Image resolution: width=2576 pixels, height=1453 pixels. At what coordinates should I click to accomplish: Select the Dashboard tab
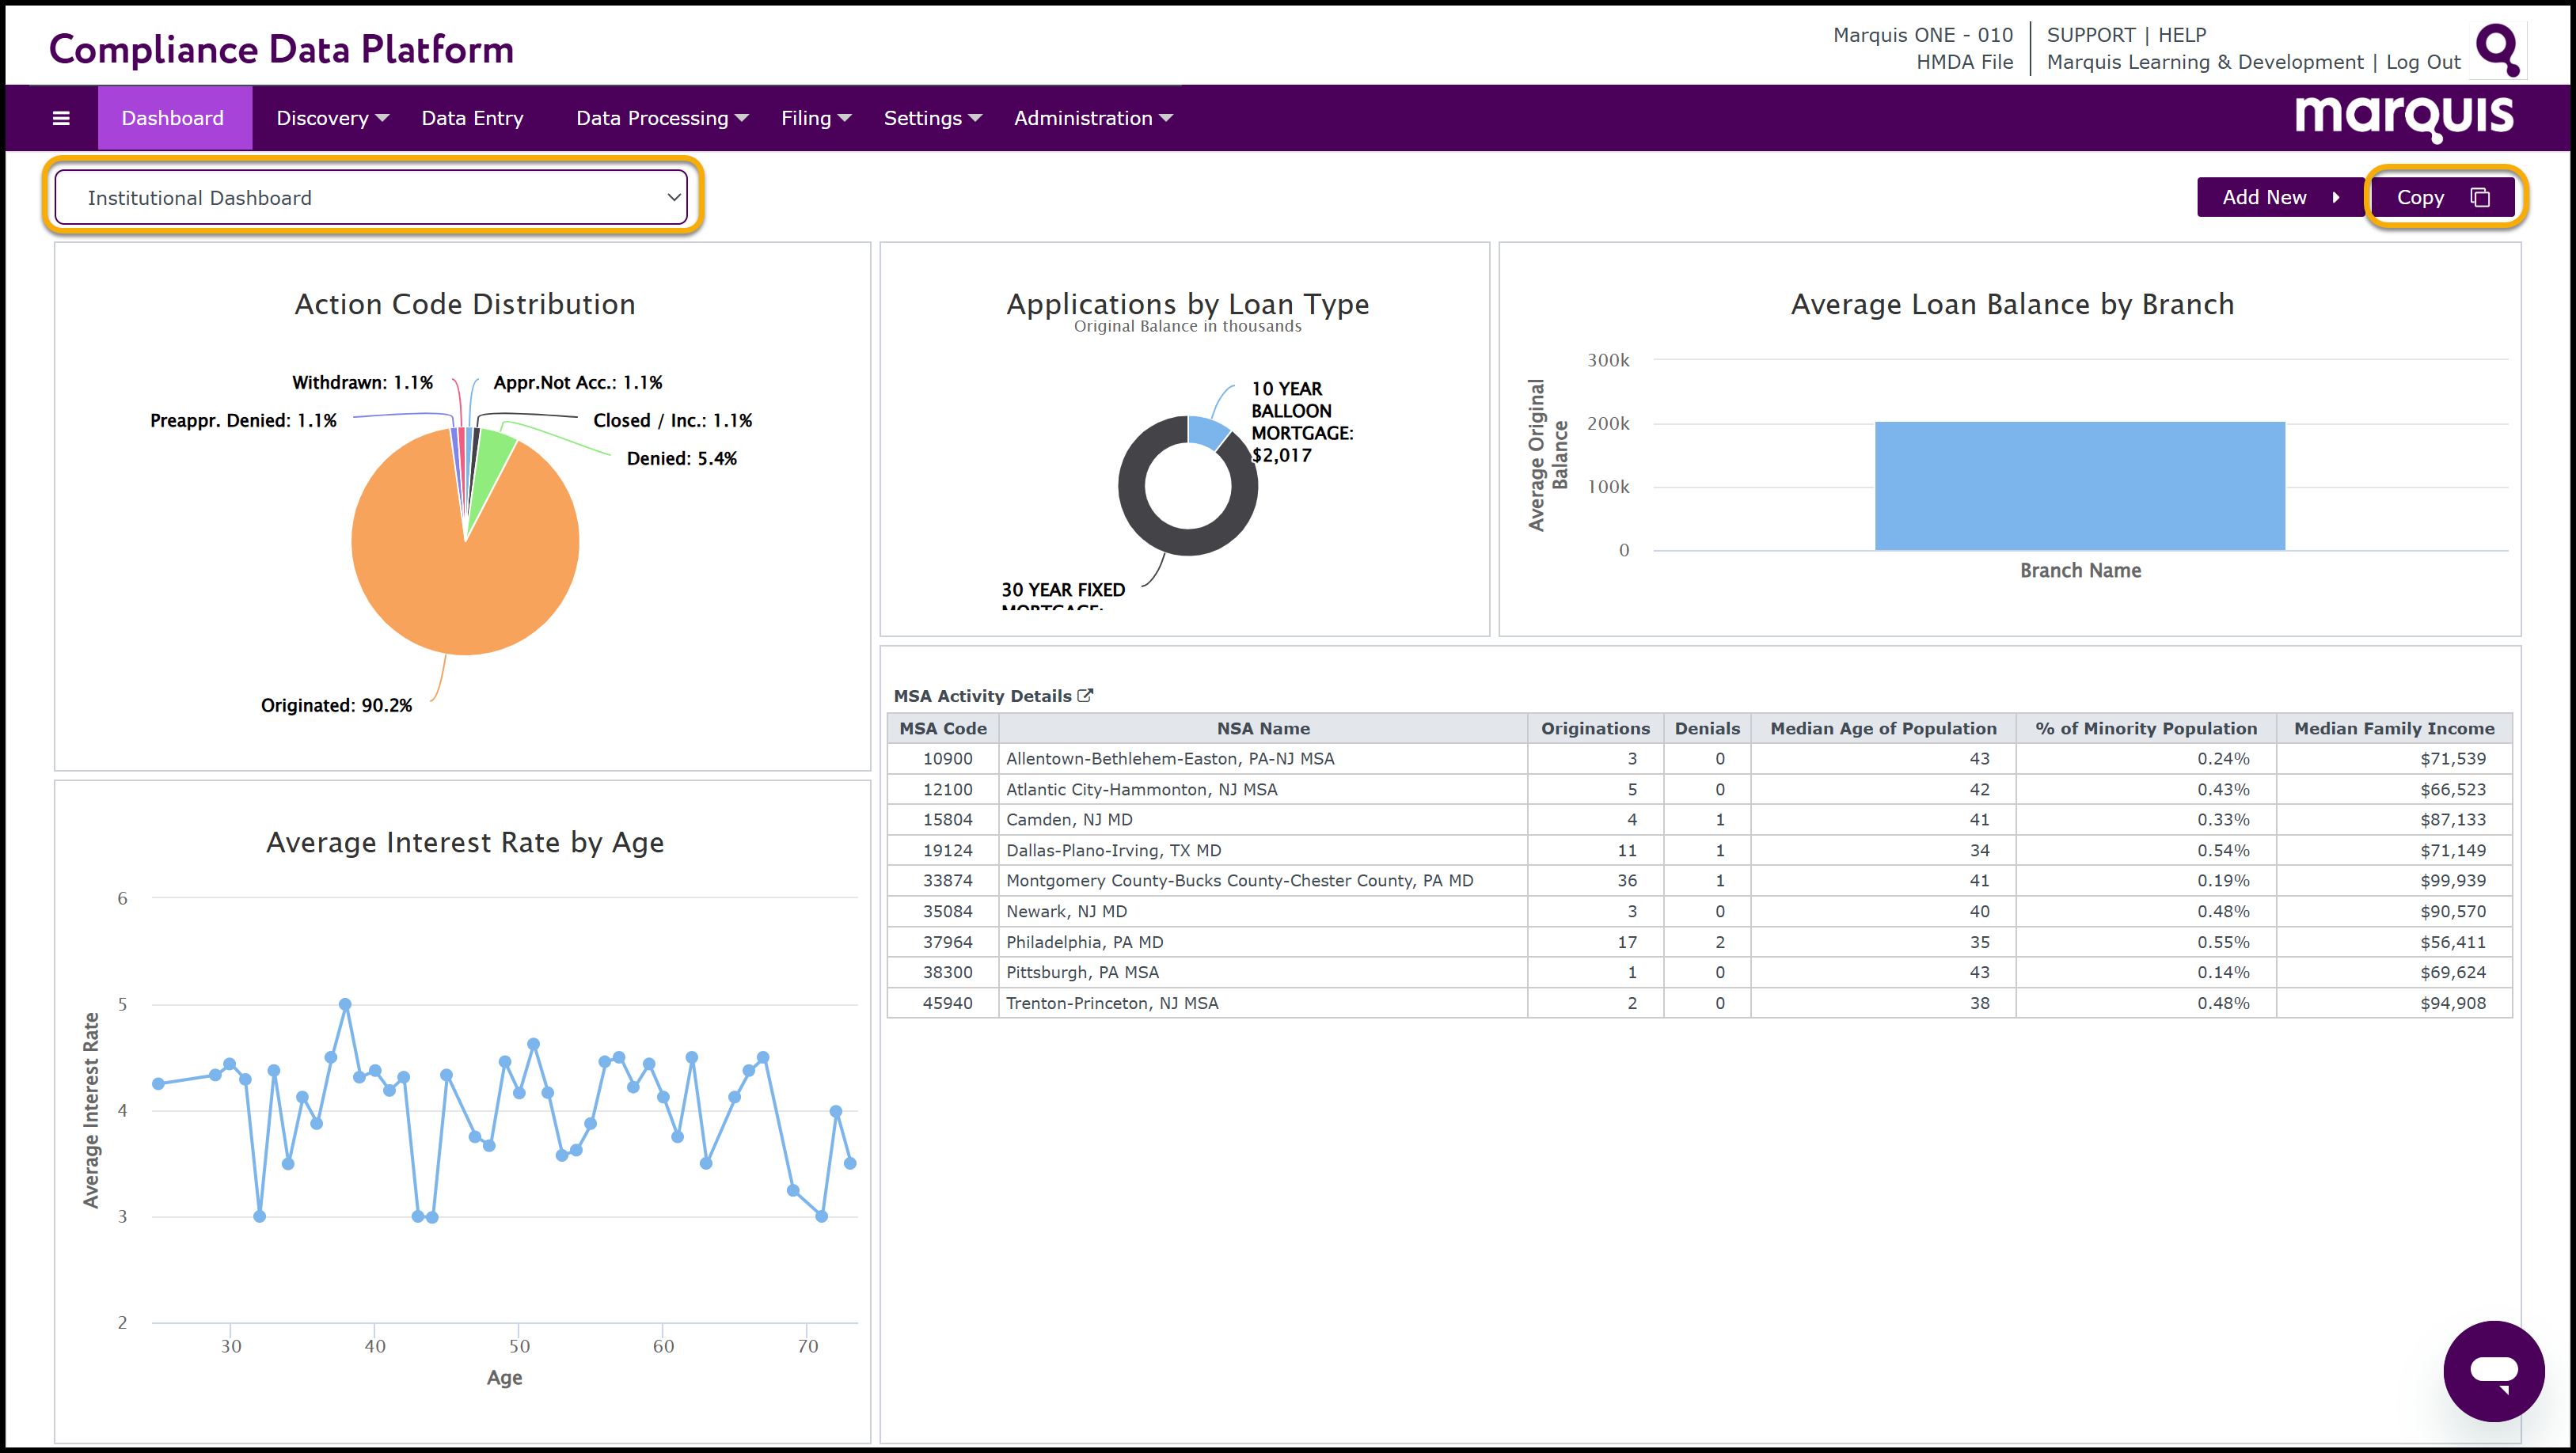173,118
